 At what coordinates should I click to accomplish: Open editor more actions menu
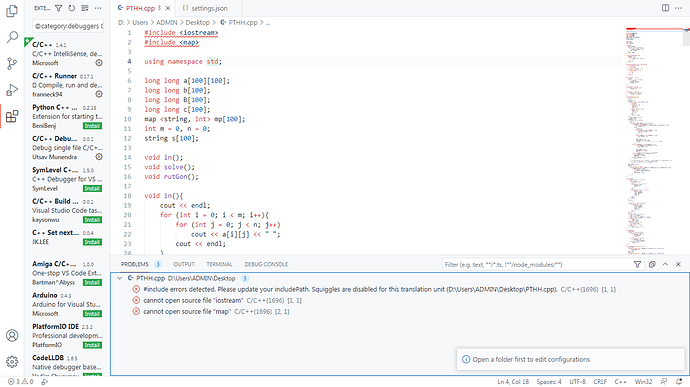(678, 8)
